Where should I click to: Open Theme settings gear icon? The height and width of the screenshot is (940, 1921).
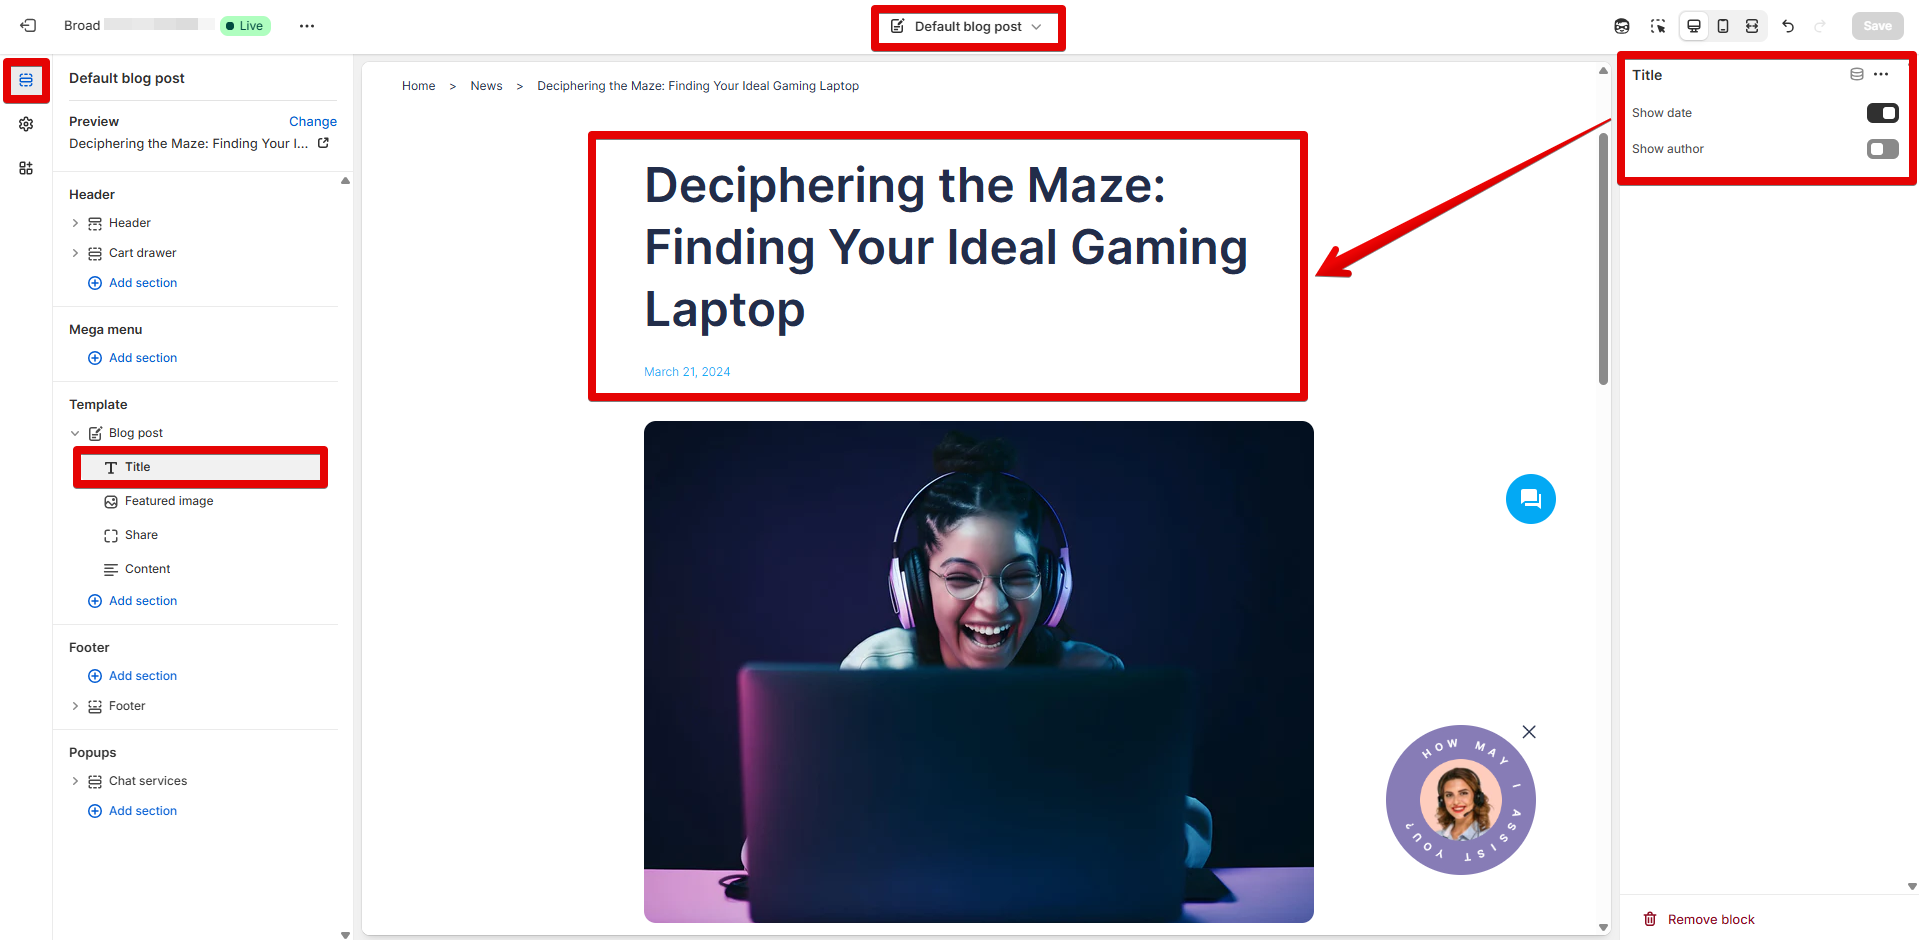26,124
